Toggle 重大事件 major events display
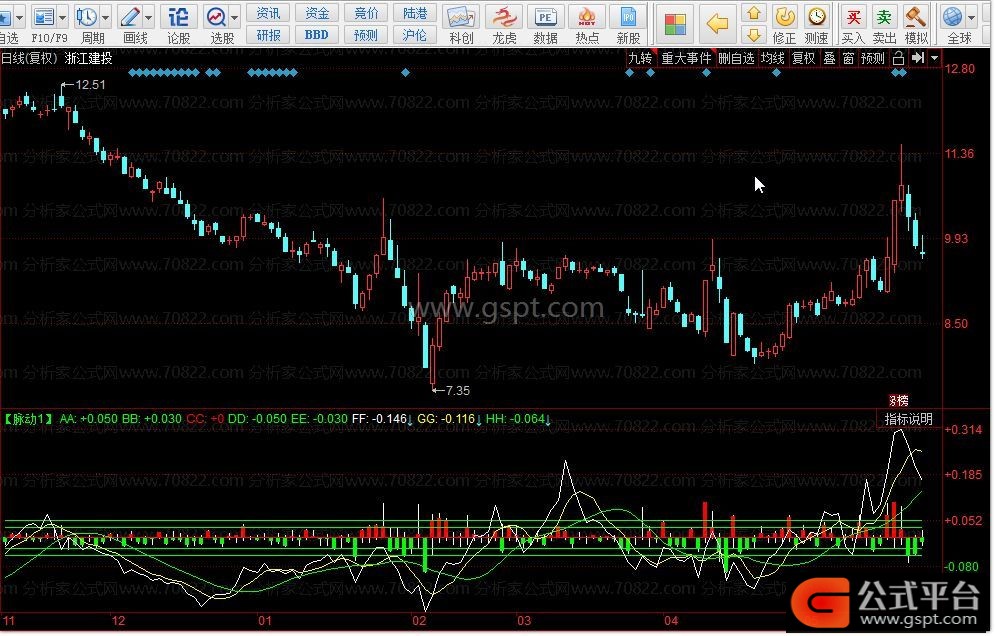The image size is (996, 636). tap(686, 58)
